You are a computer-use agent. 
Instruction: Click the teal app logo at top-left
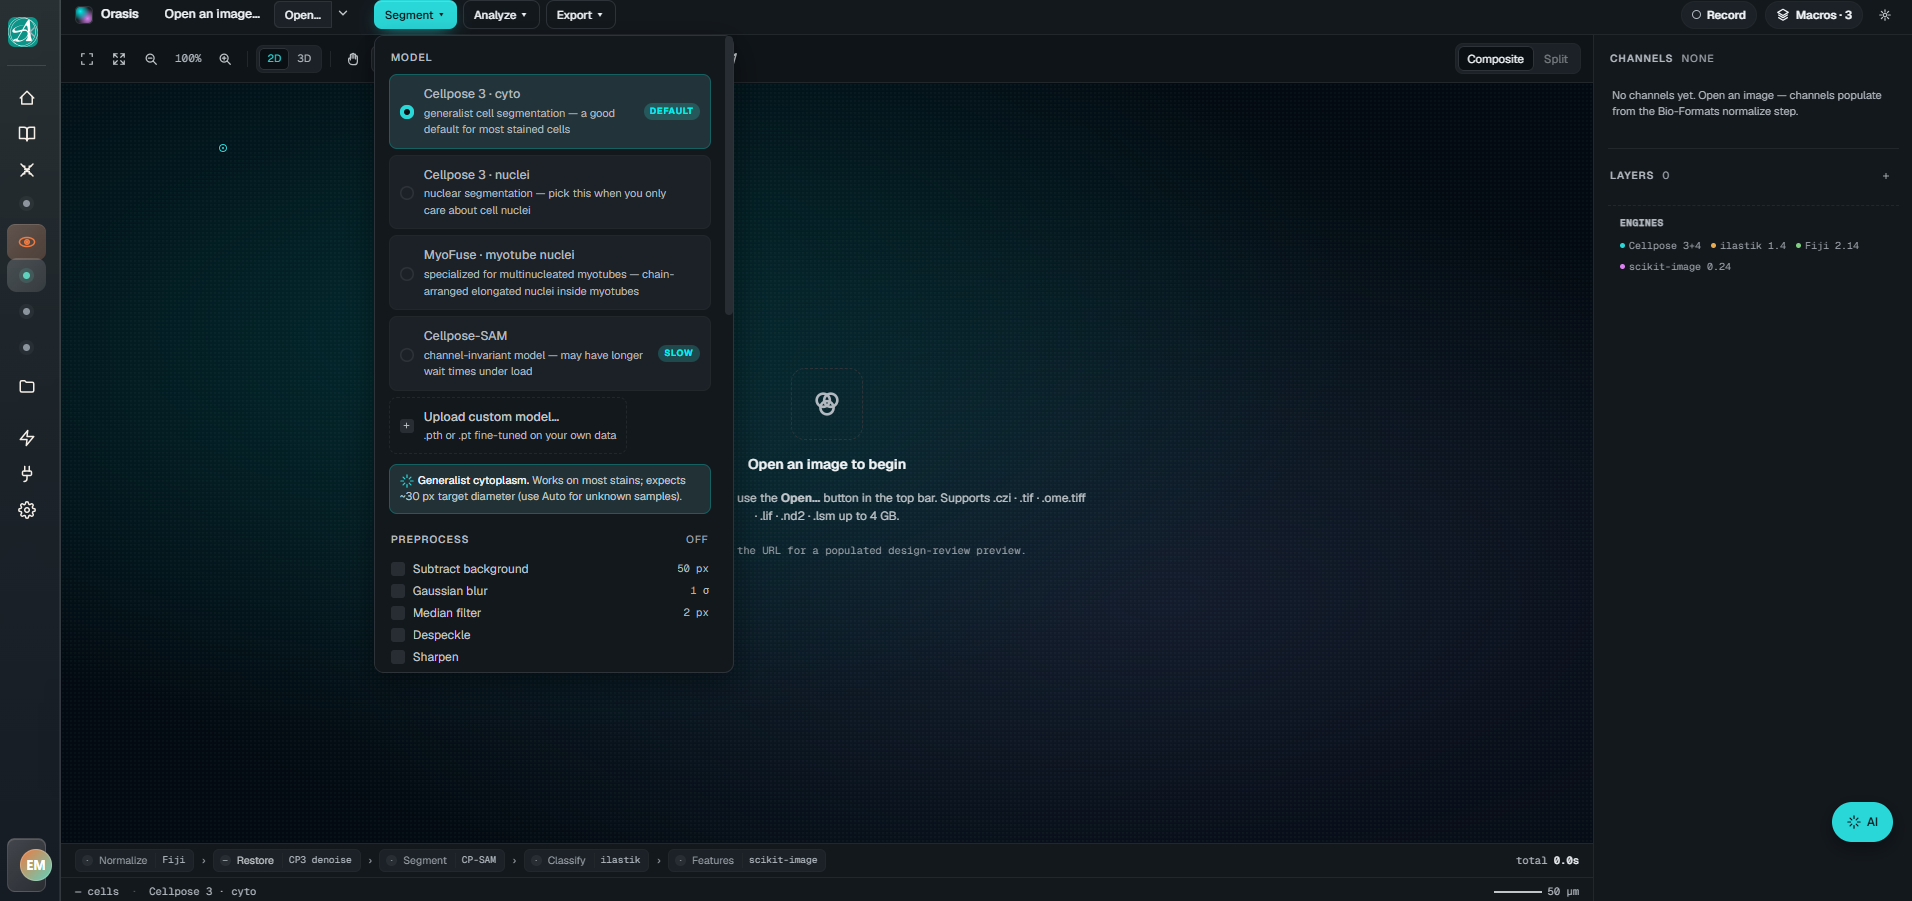coord(23,32)
